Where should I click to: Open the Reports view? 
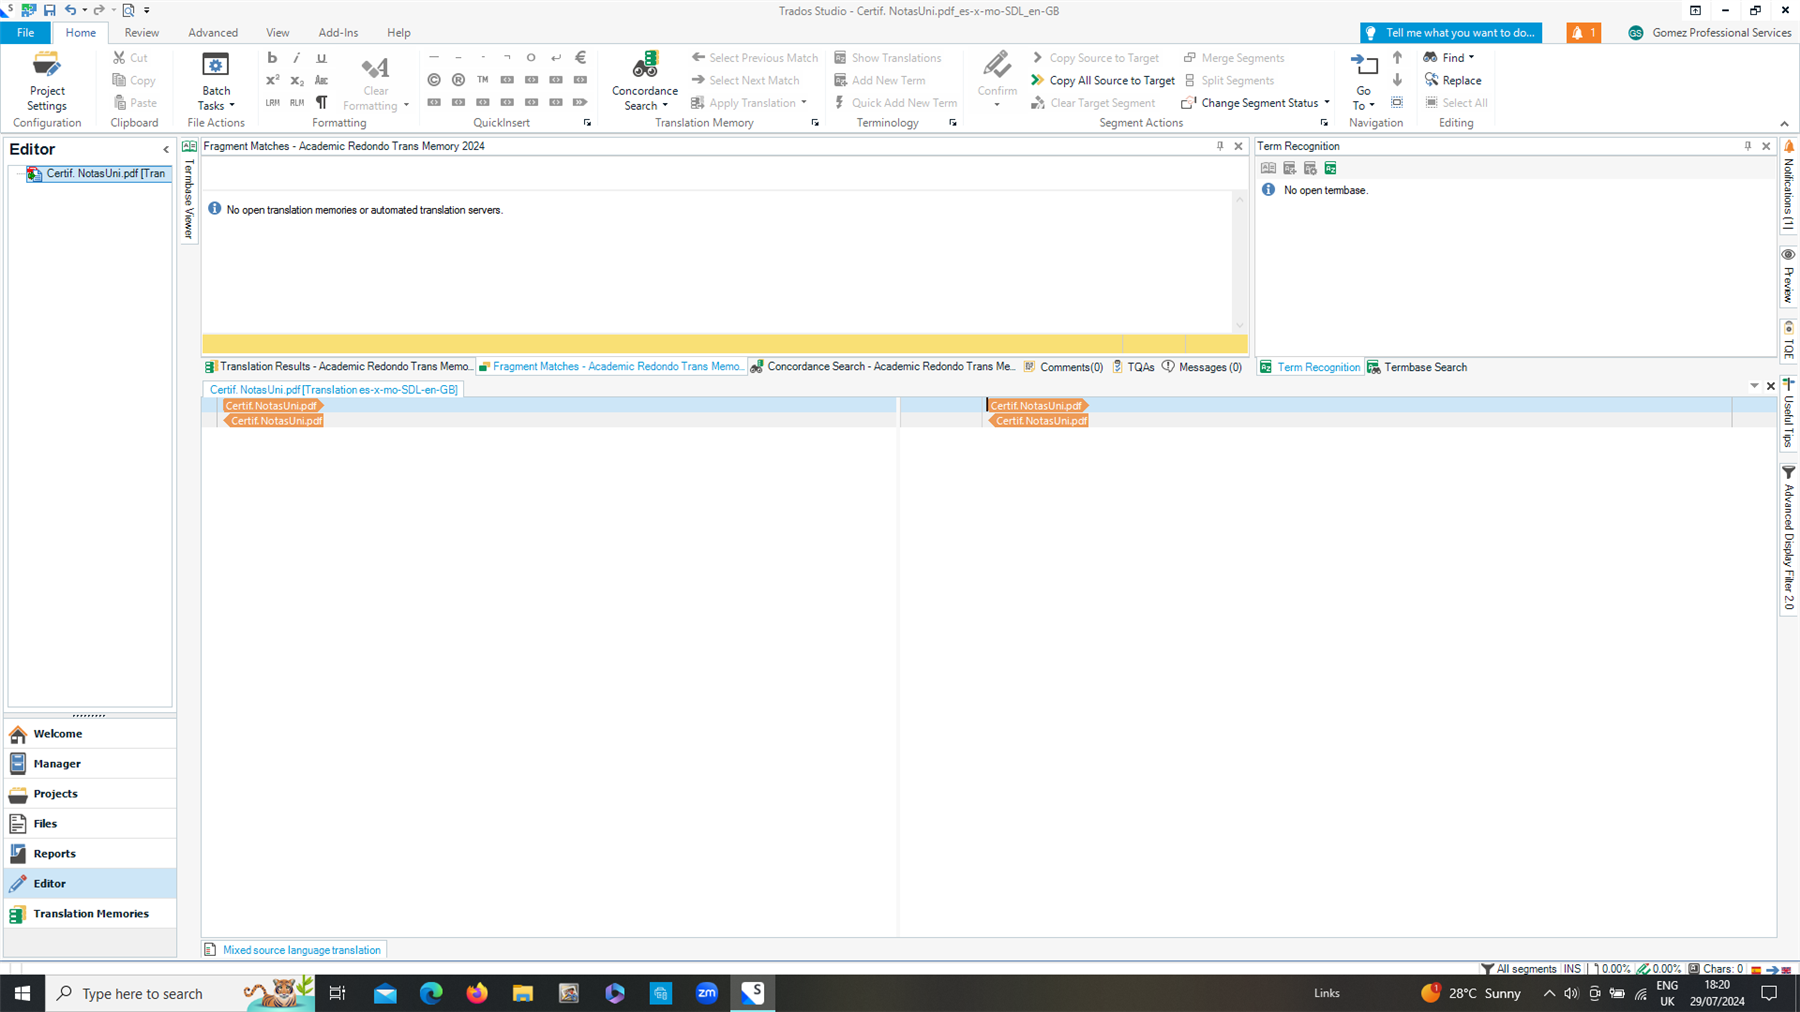click(90, 854)
